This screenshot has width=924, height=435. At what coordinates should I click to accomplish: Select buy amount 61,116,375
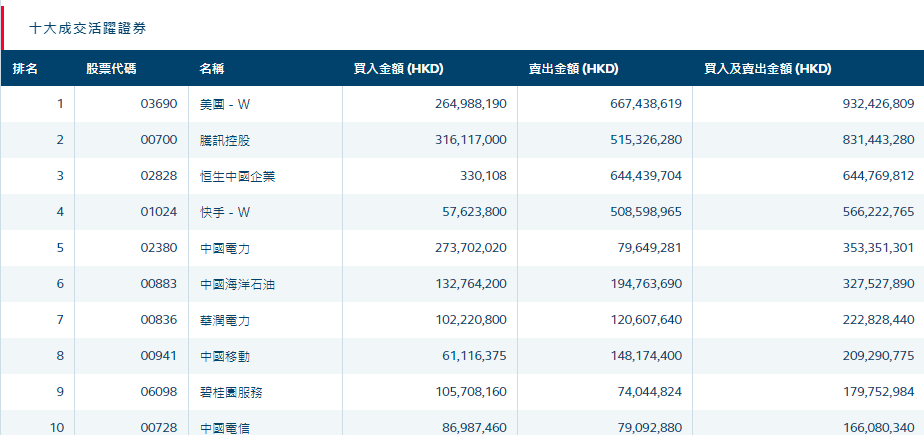[474, 355]
